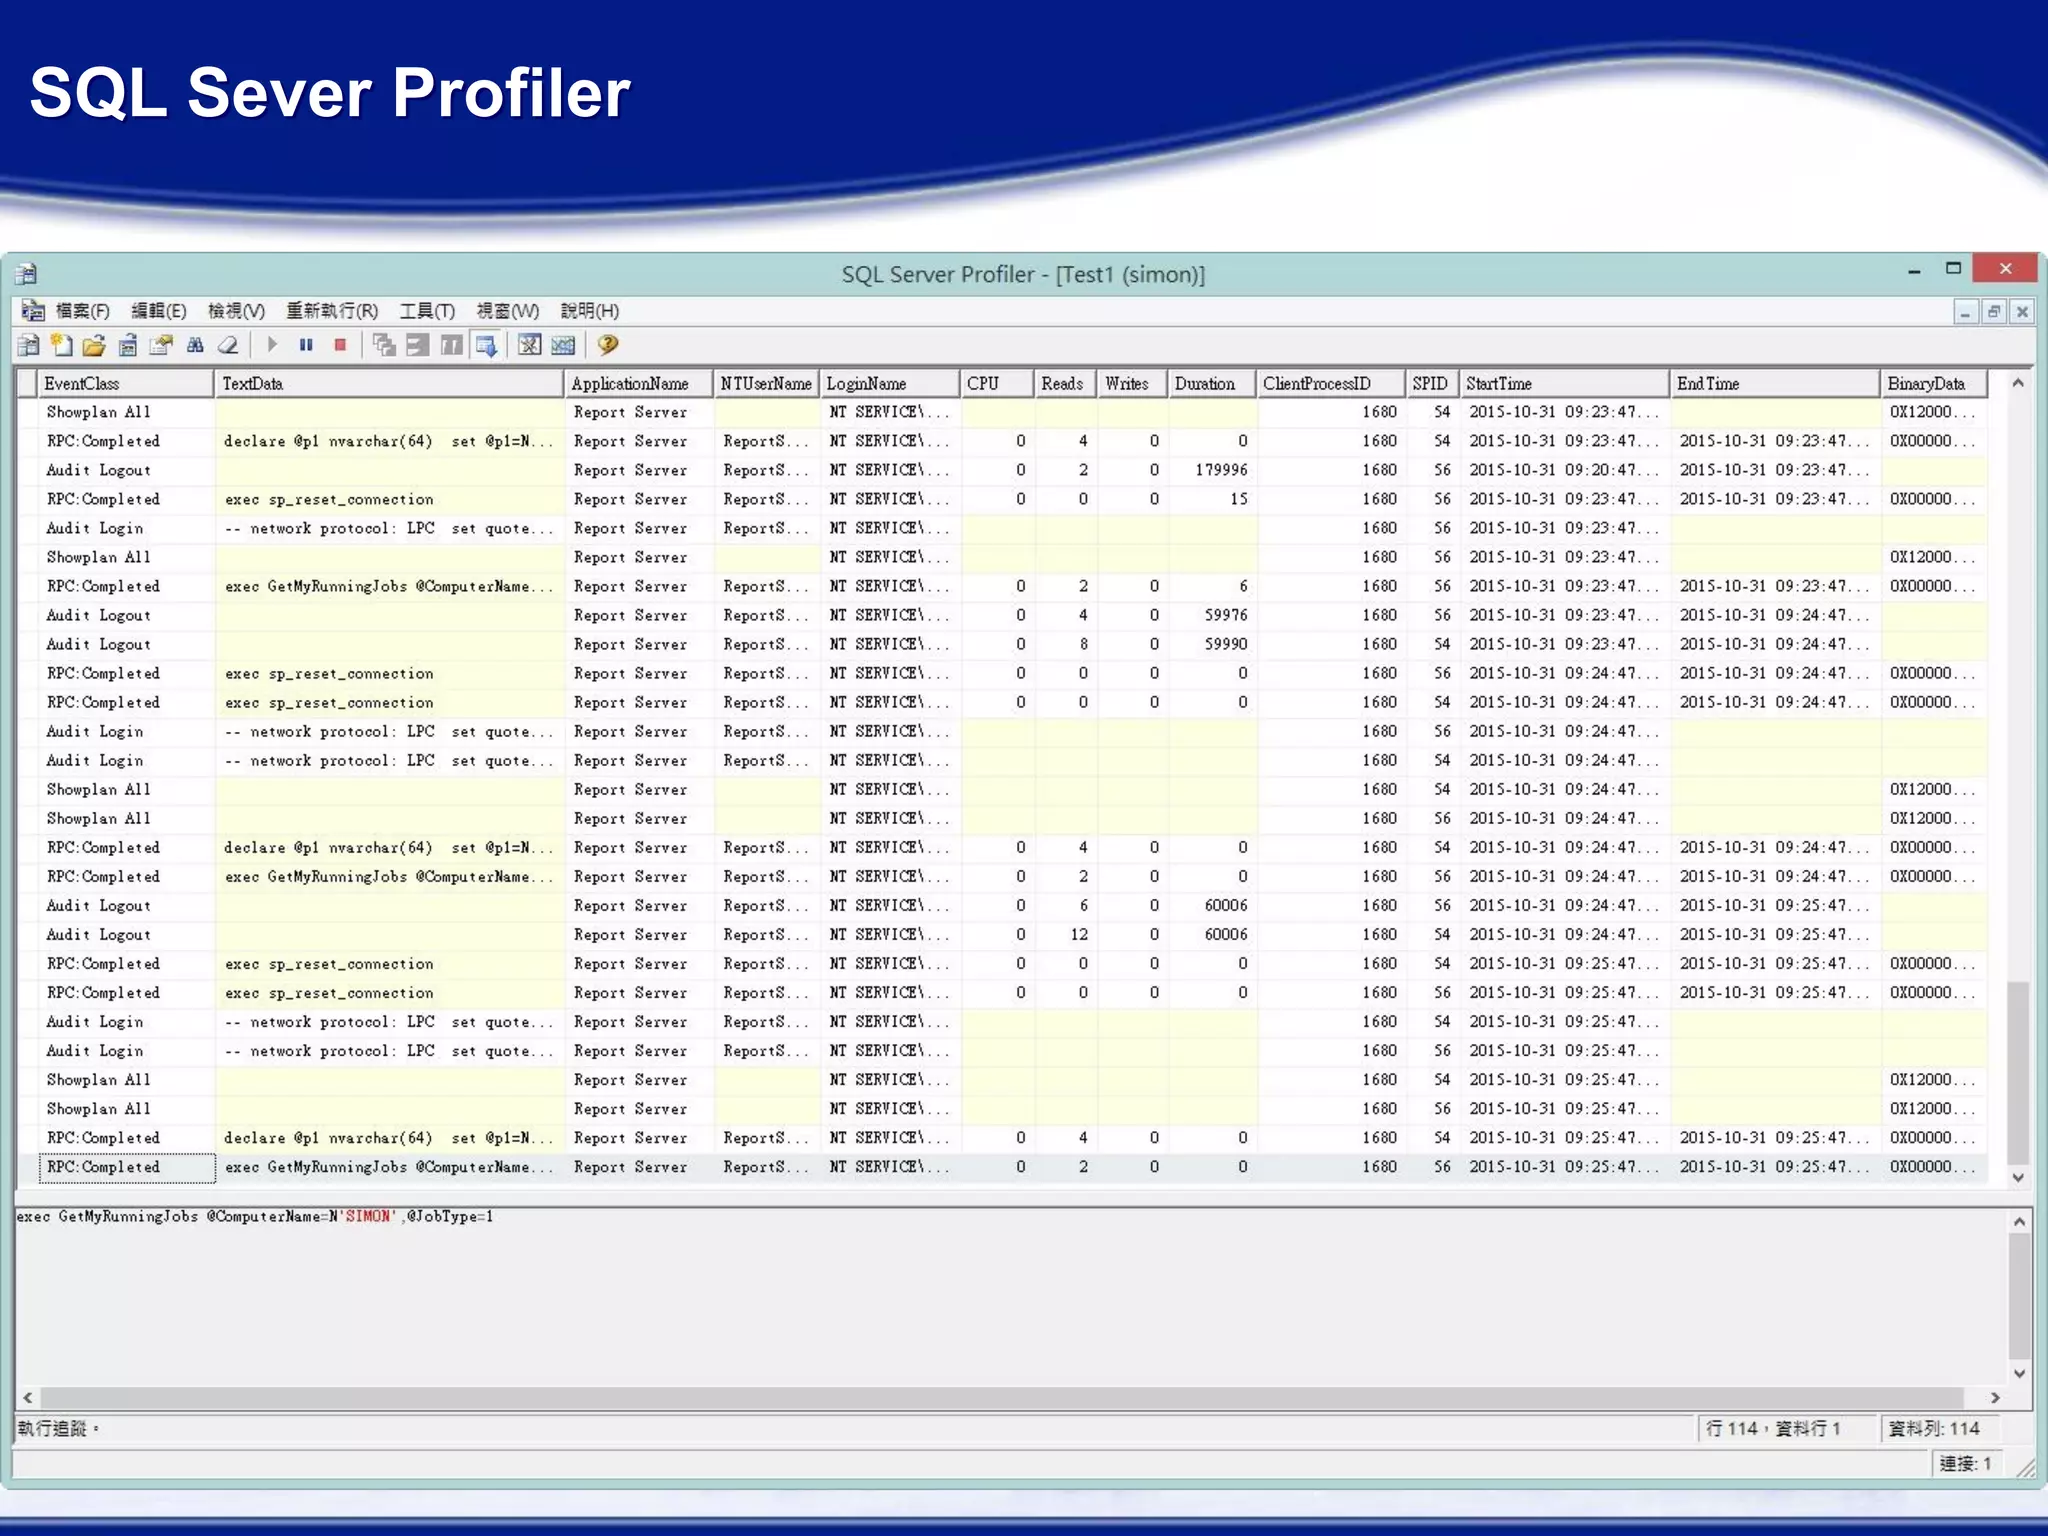Click the horizontal scrollbar left arrow
2048x1536 pixels.
click(x=28, y=1397)
